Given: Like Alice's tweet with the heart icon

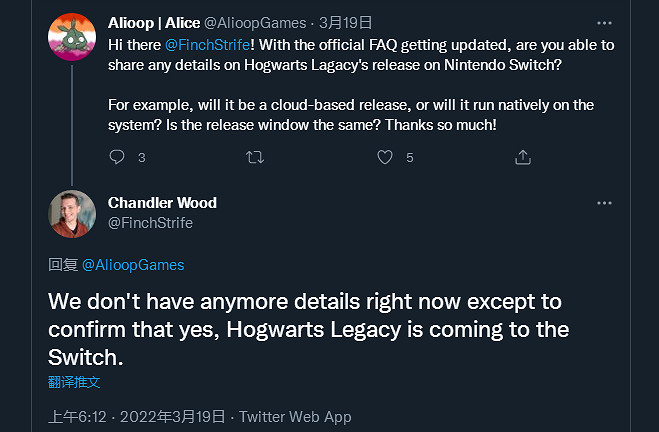Looking at the screenshot, I should point(385,157).
